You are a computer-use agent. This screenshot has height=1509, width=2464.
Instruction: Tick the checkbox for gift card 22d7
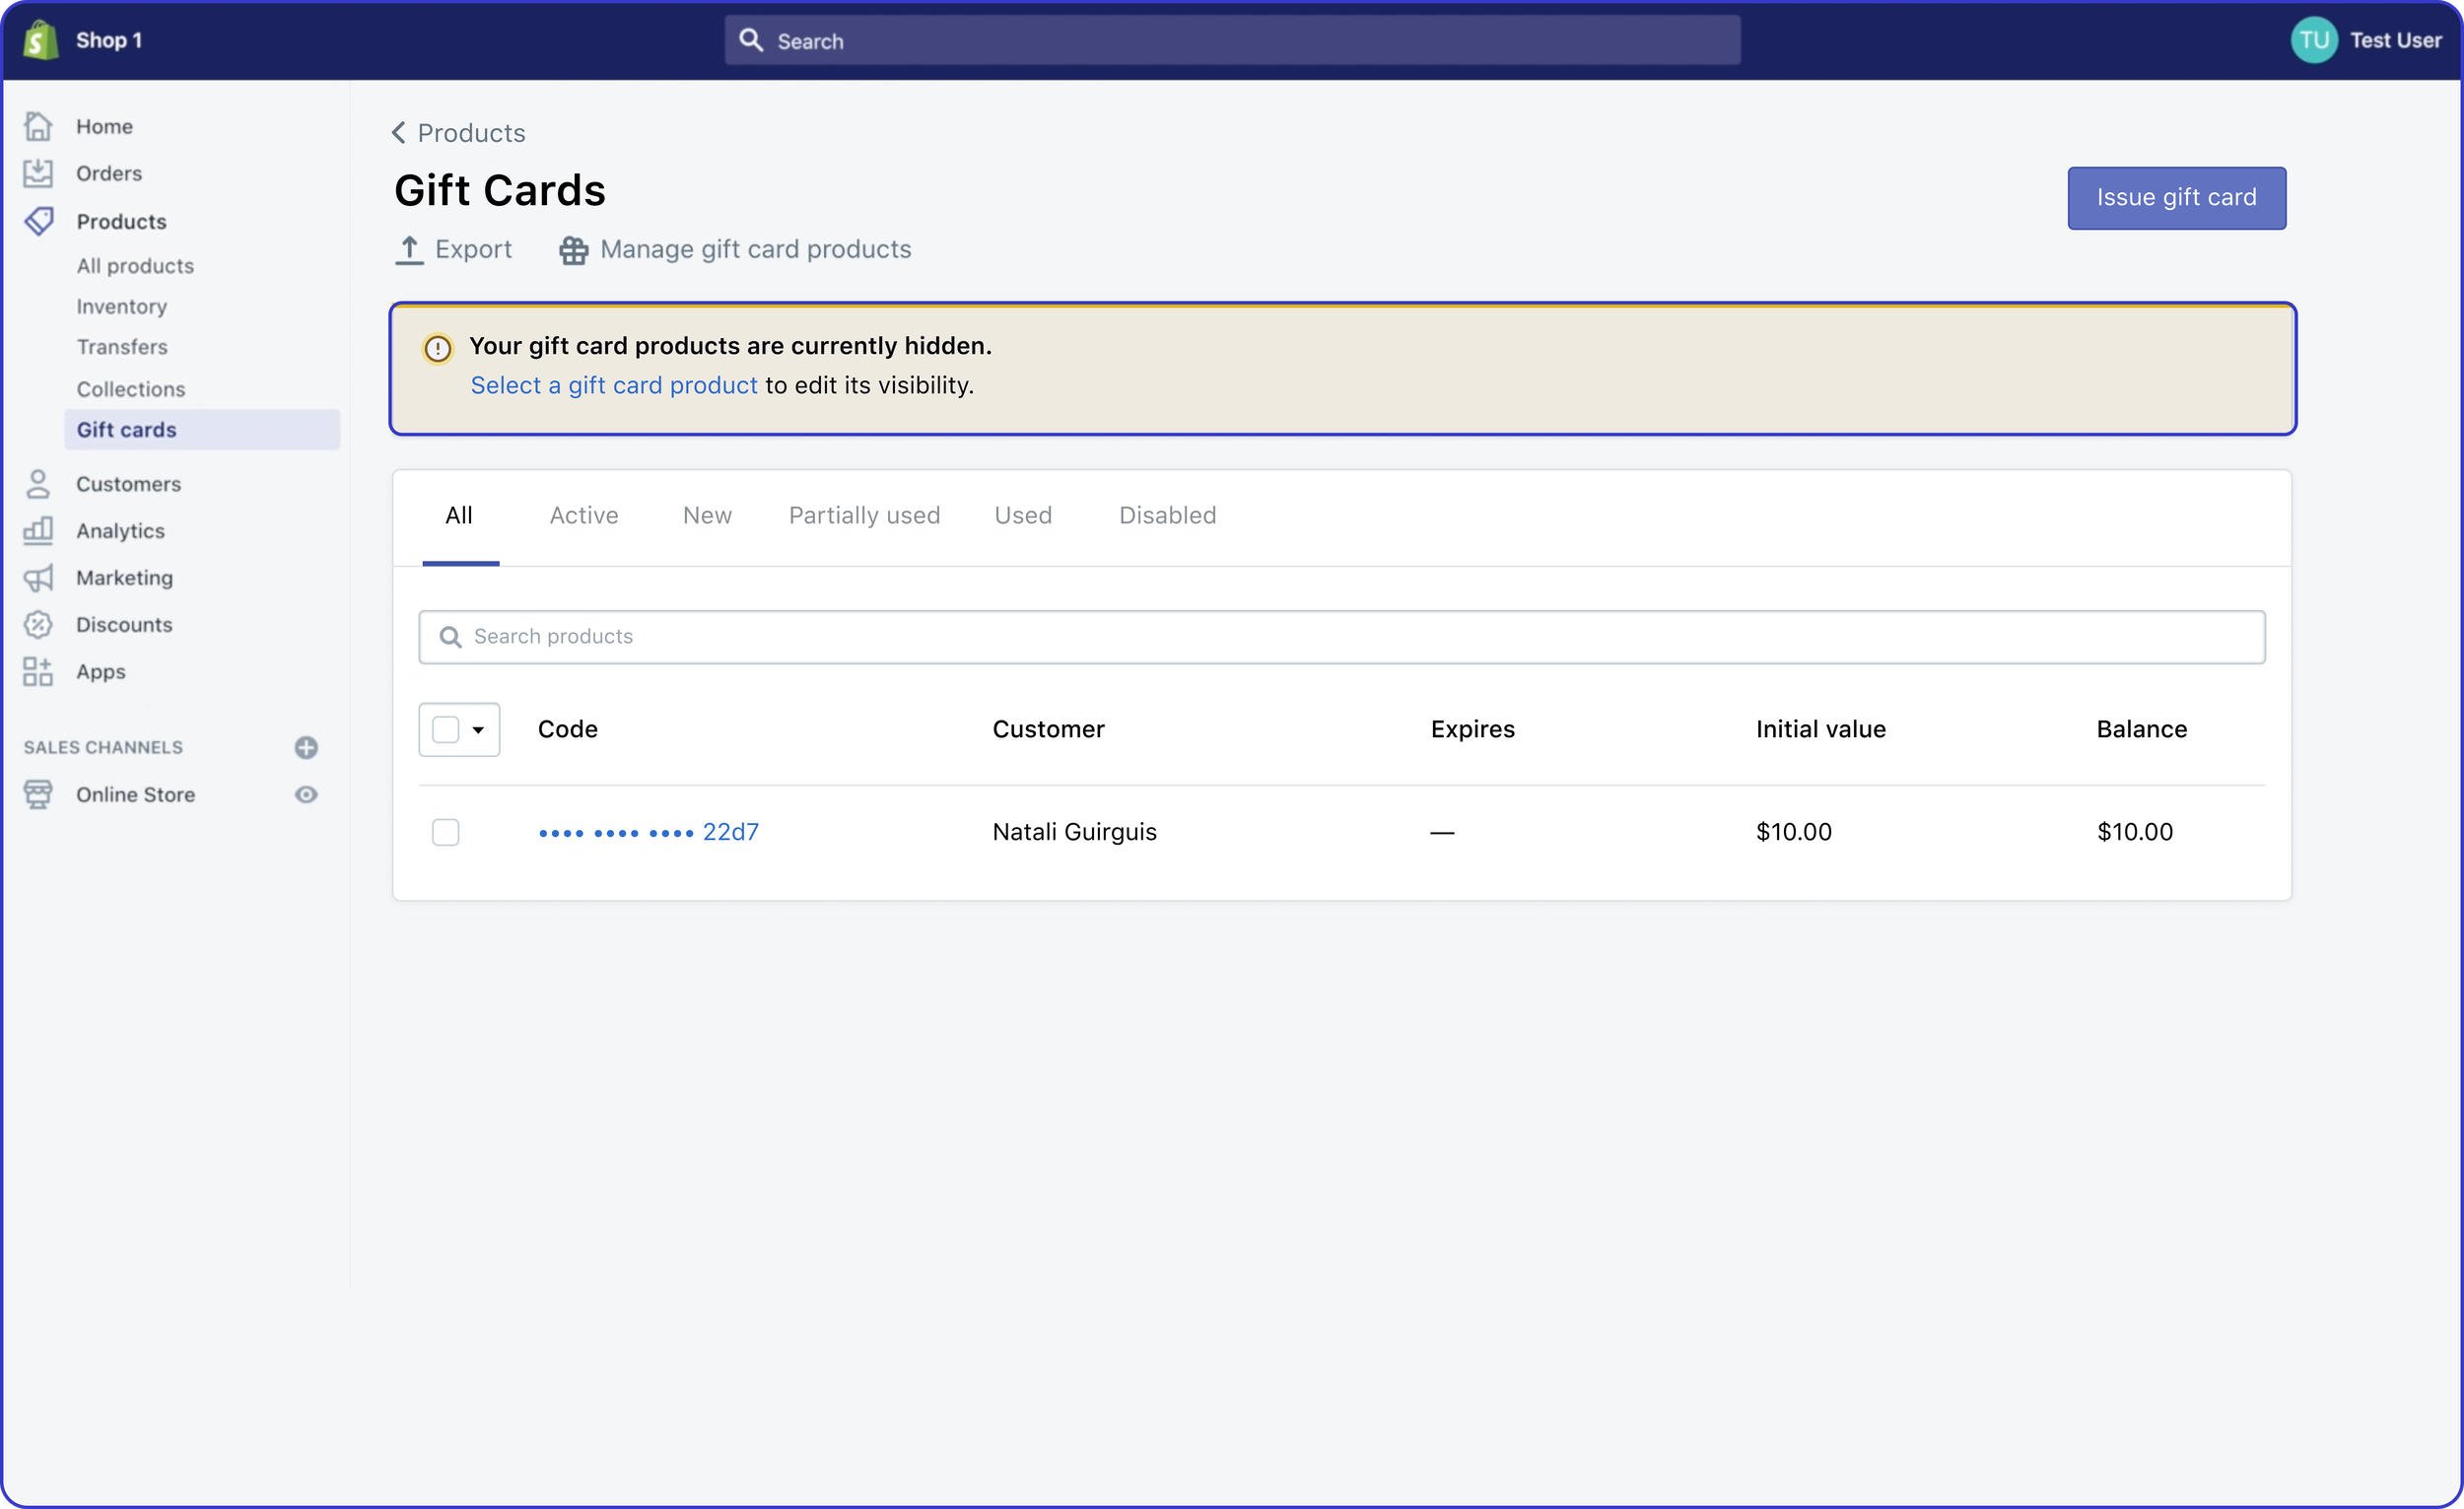[x=446, y=832]
